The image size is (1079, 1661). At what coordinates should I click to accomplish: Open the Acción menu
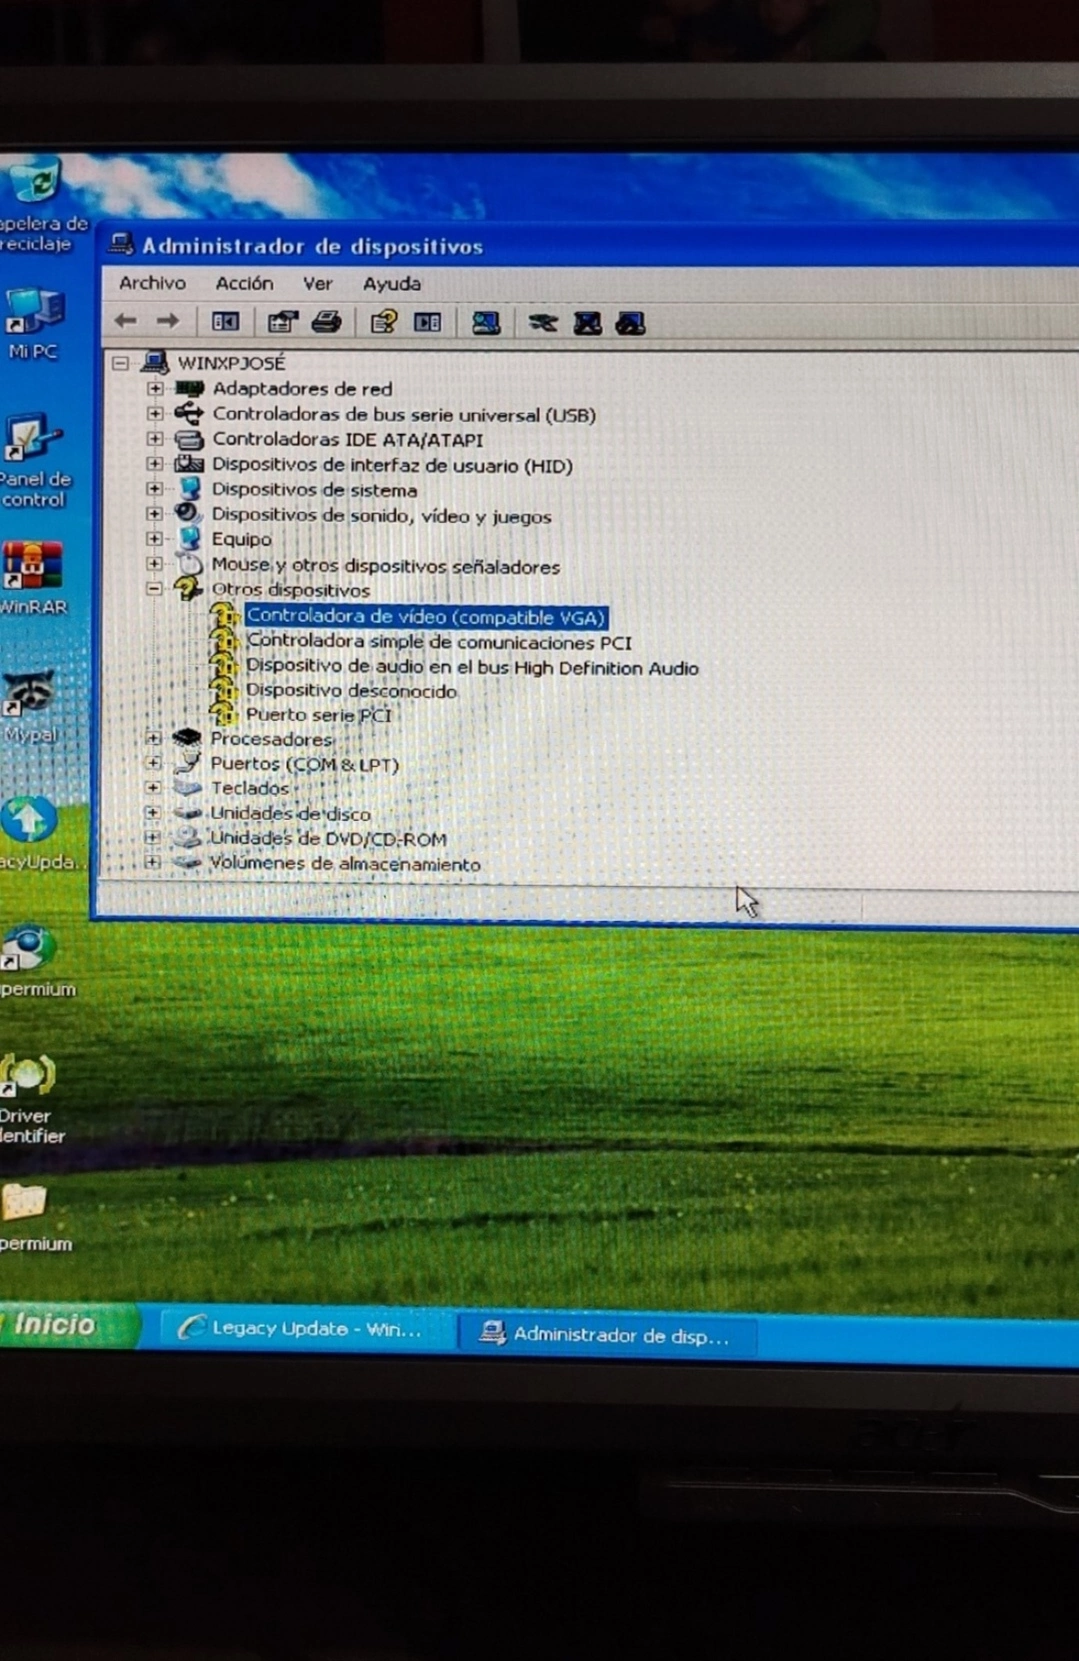(x=244, y=283)
